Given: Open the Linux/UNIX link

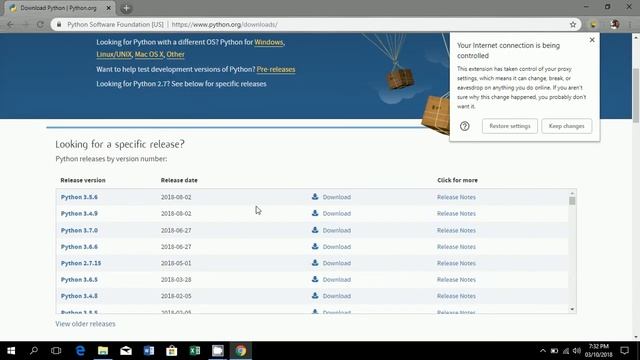Looking at the screenshot, I should click(114, 54).
